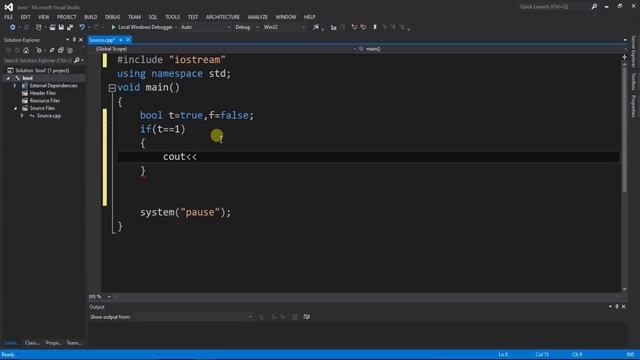This screenshot has width=640, height=360.
Task: Start Local Windows Debugger
Action: 142,27
